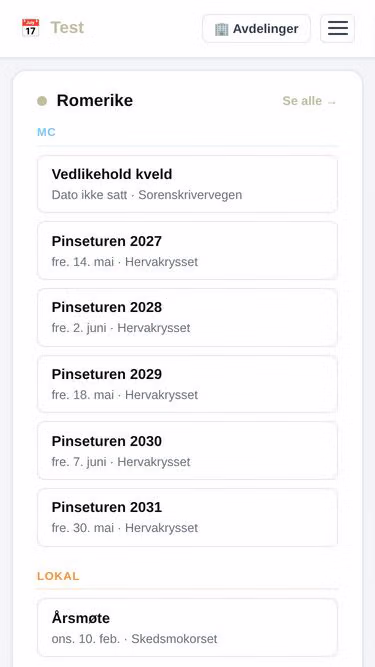
Task: Click the Romerike colored dot
Action: pos(42,101)
